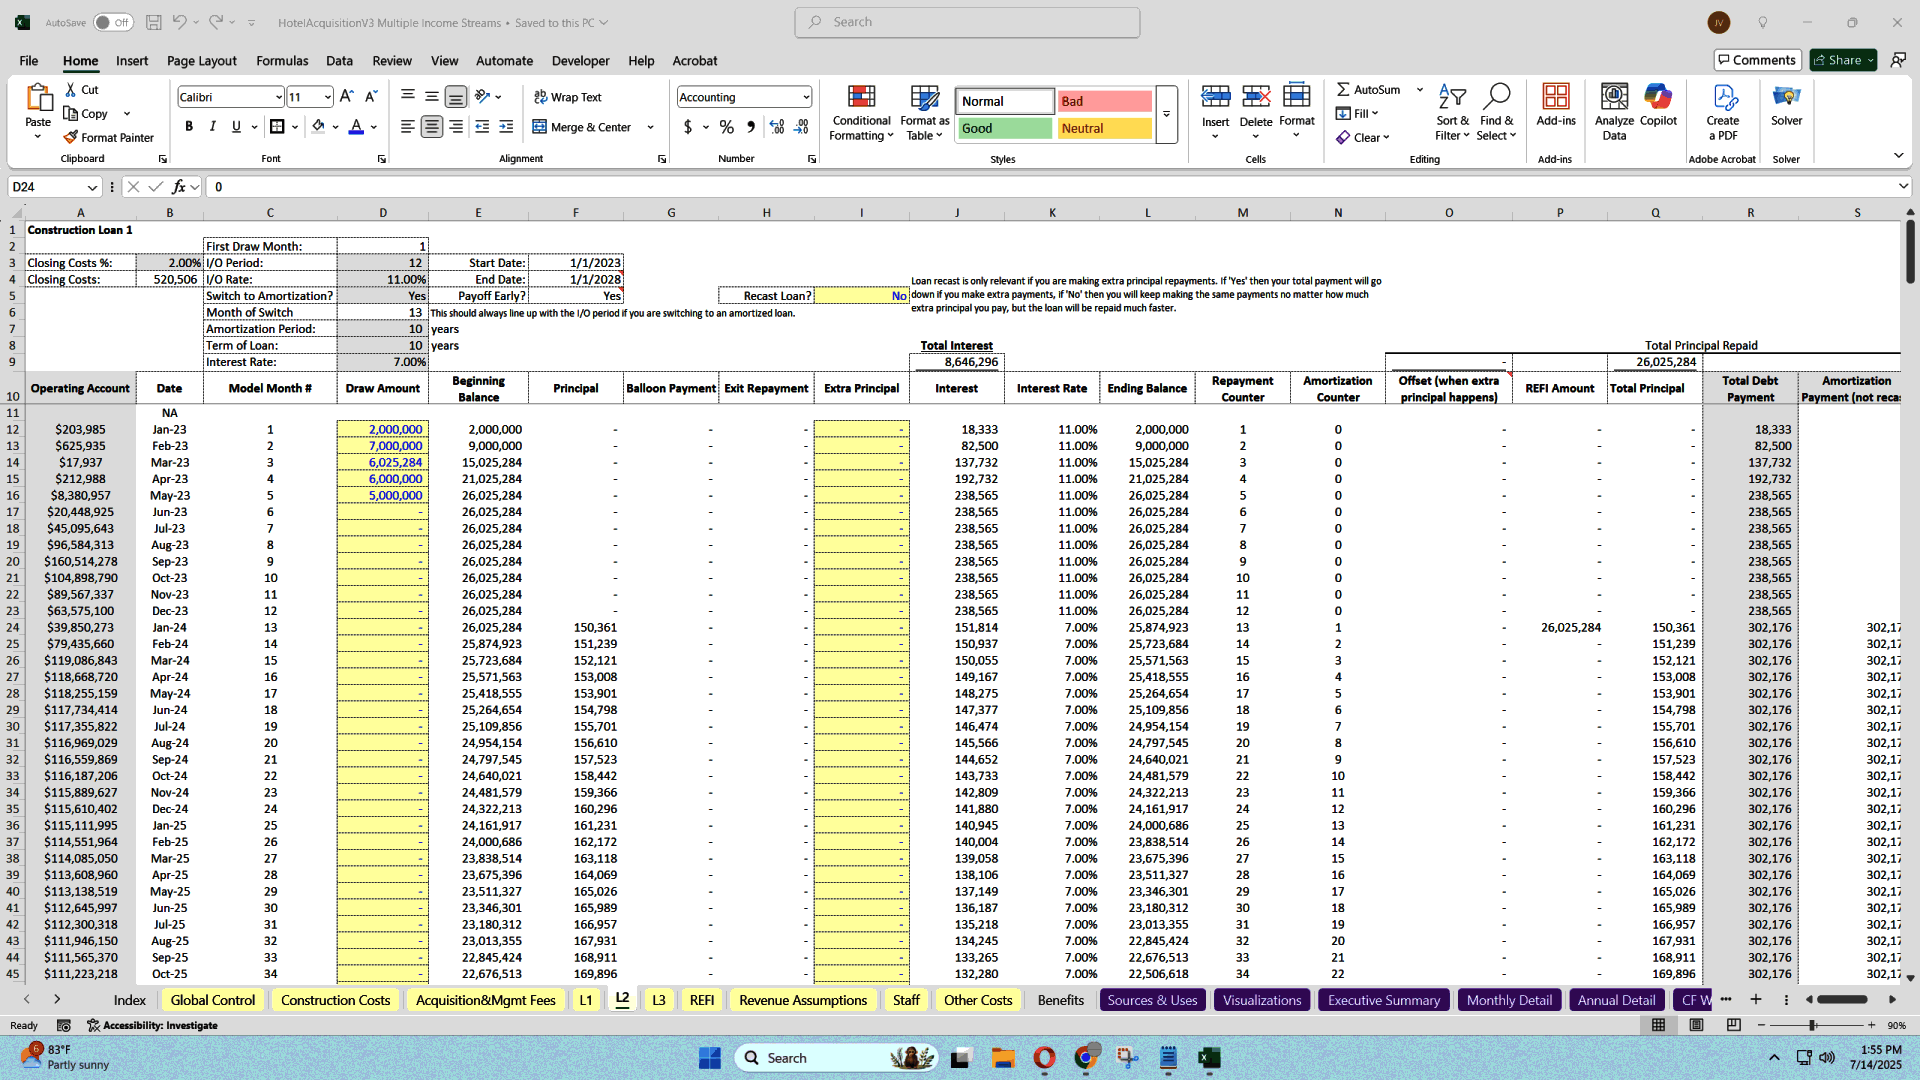The height and width of the screenshot is (1080, 1920).
Task: Expand the formula bar
Action: (1901, 187)
